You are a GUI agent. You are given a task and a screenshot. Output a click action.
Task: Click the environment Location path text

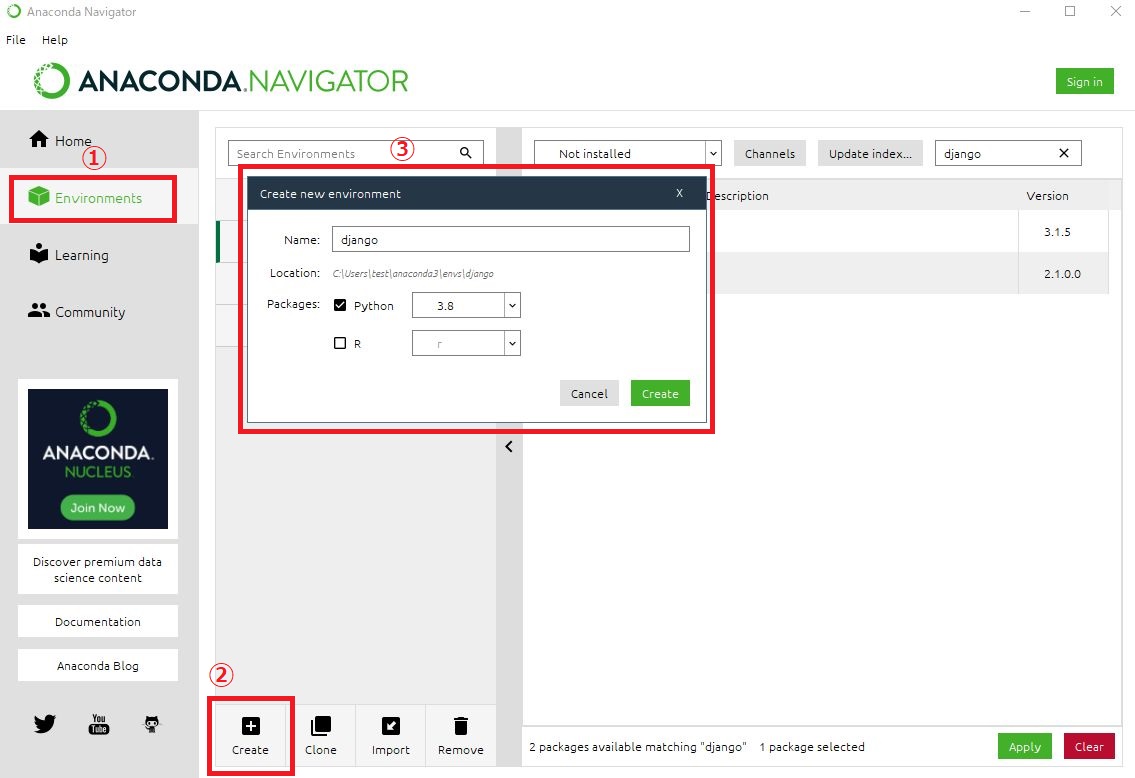413,274
